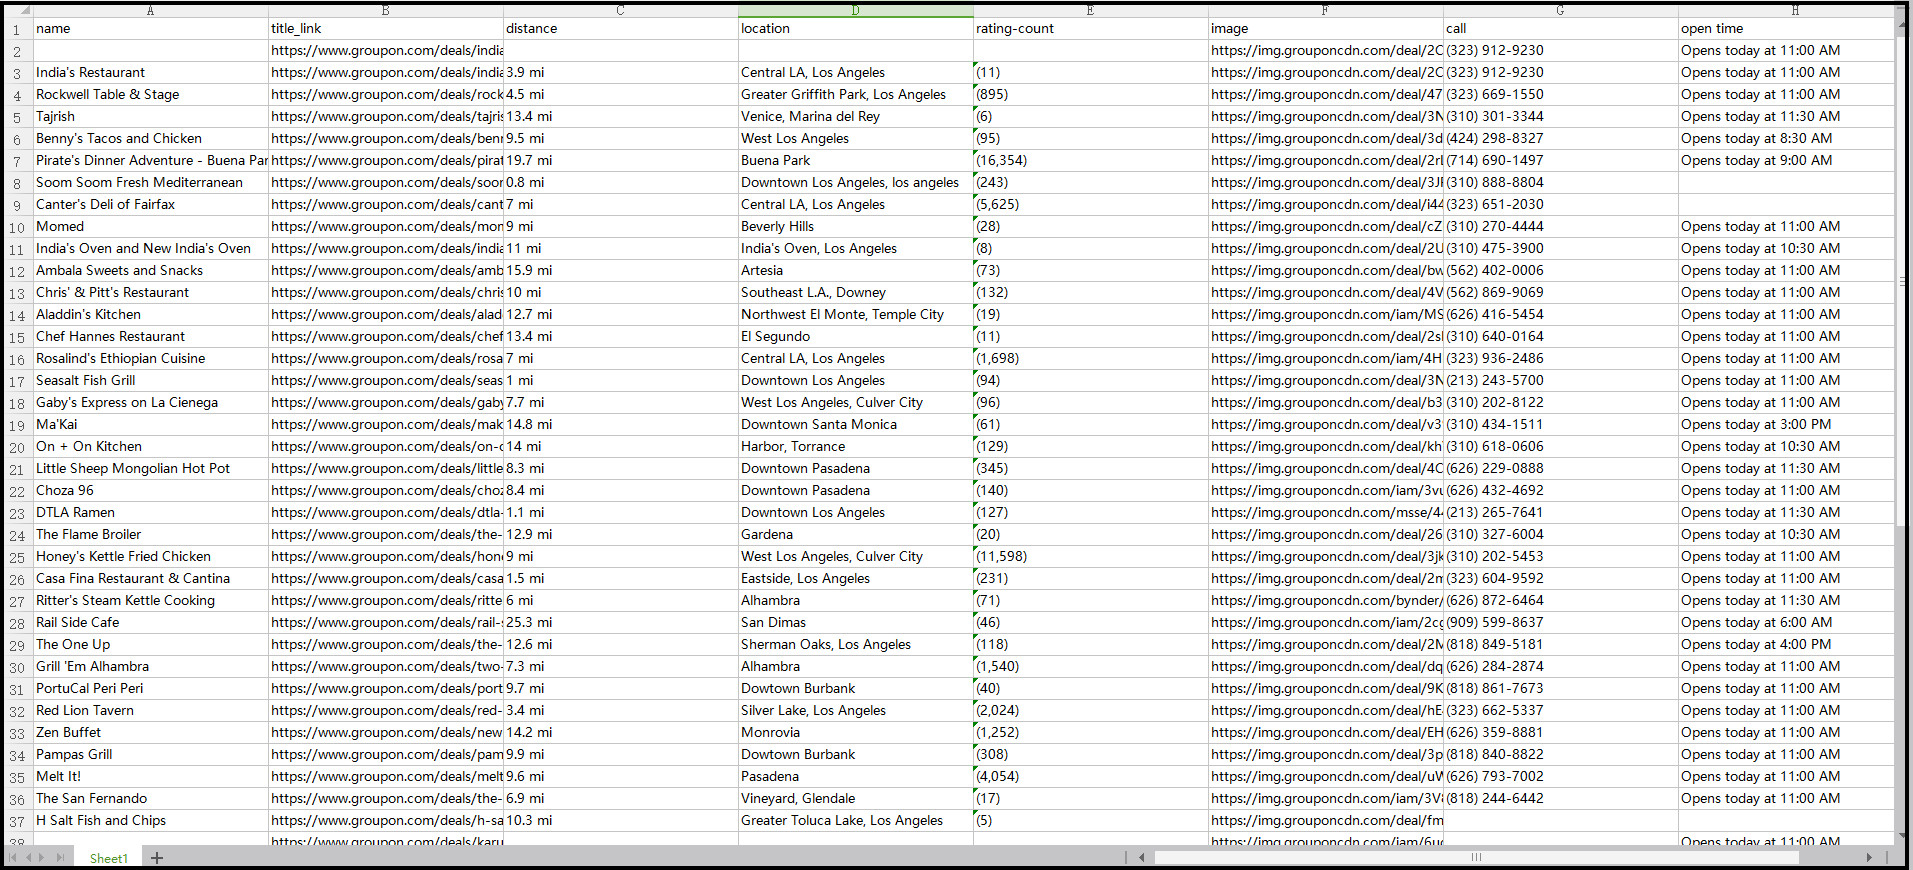The width and height of the screenshot is (1913, 870).
Task: Click the 'open time' header cell
Action: point(1786,29)
